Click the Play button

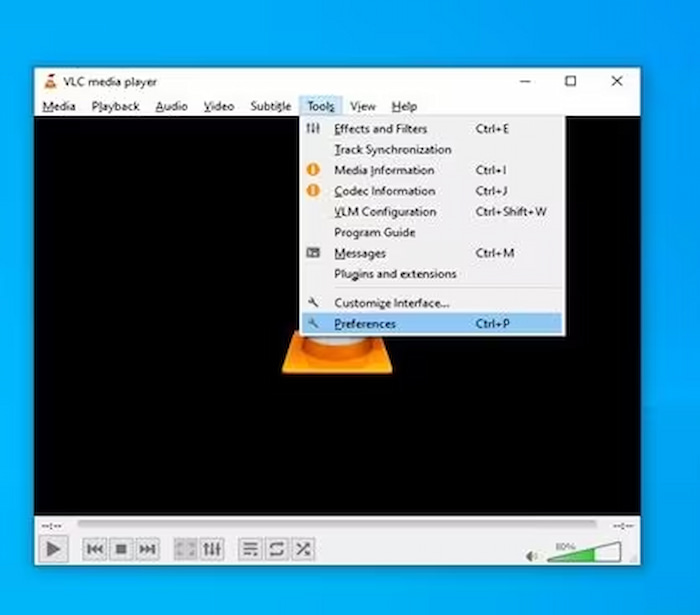coord(54,549)
